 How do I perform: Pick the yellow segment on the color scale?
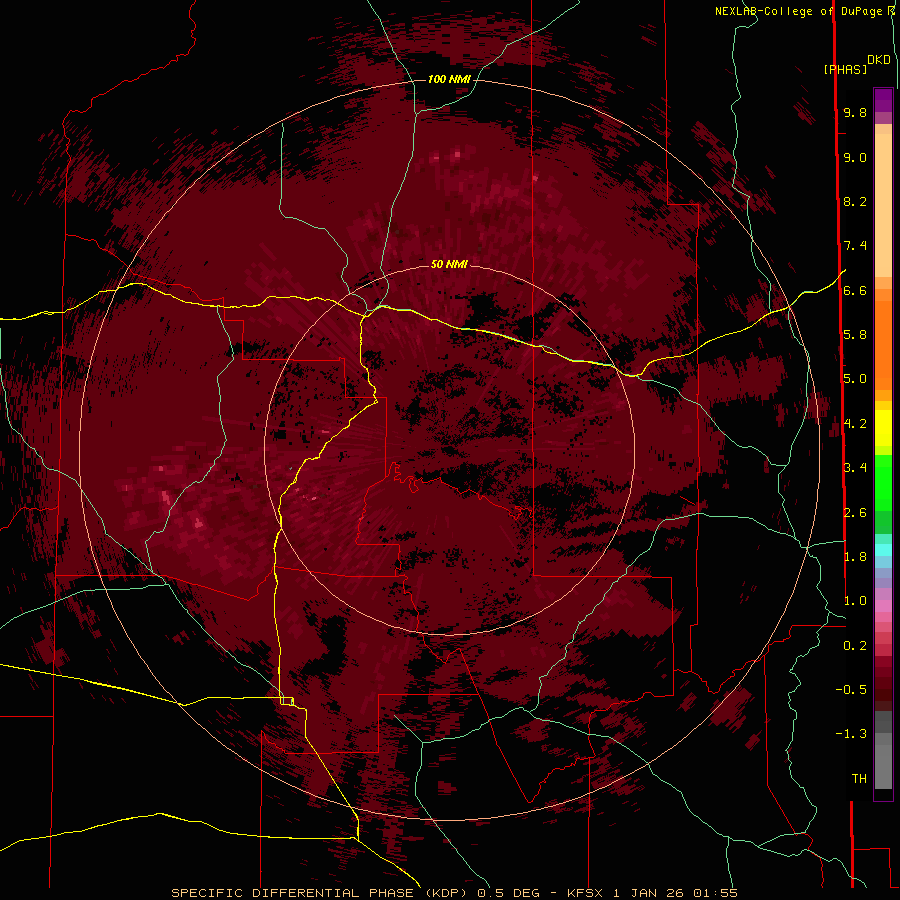[x=883, y=428]
